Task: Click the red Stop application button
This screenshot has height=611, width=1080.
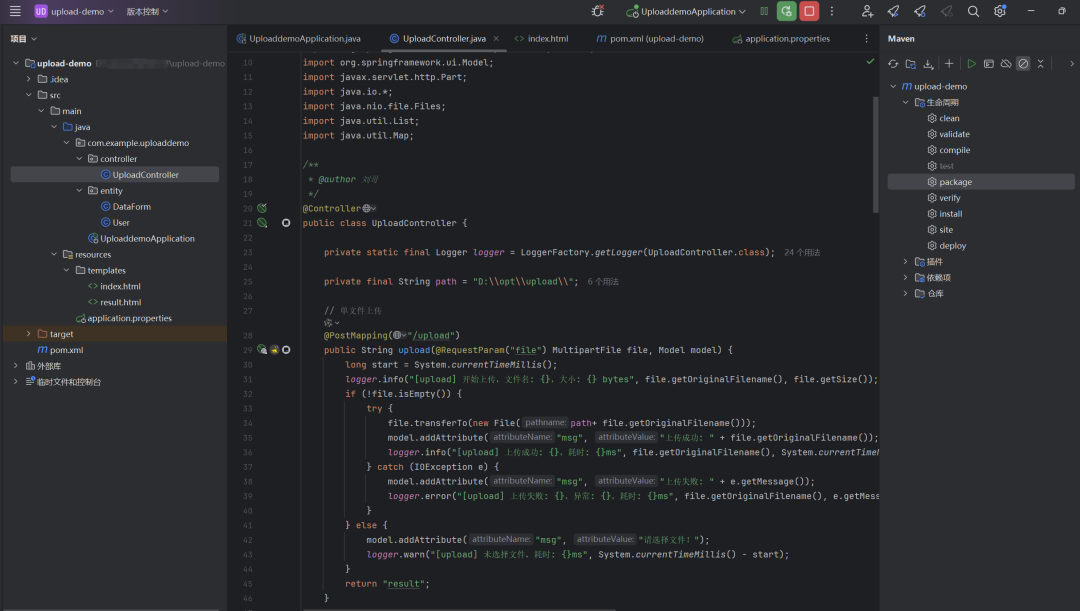Action: pos(809,11)
